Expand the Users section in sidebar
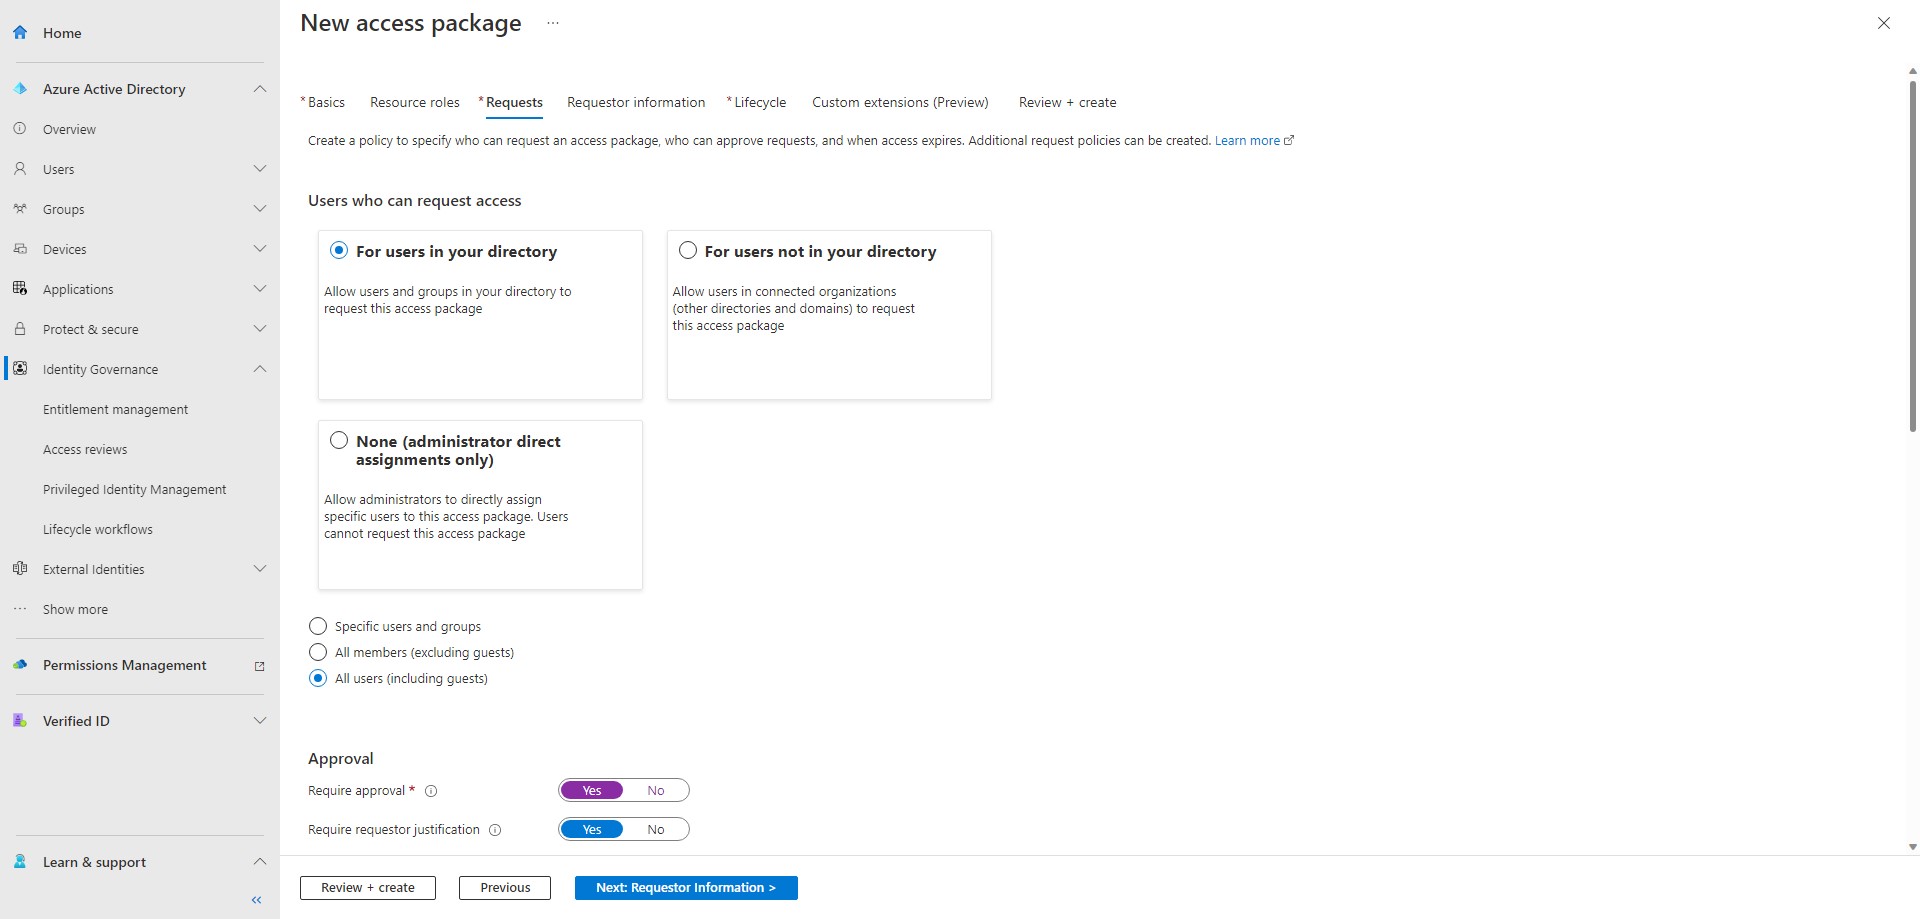1920x919 pixels. tap(260, 168)
